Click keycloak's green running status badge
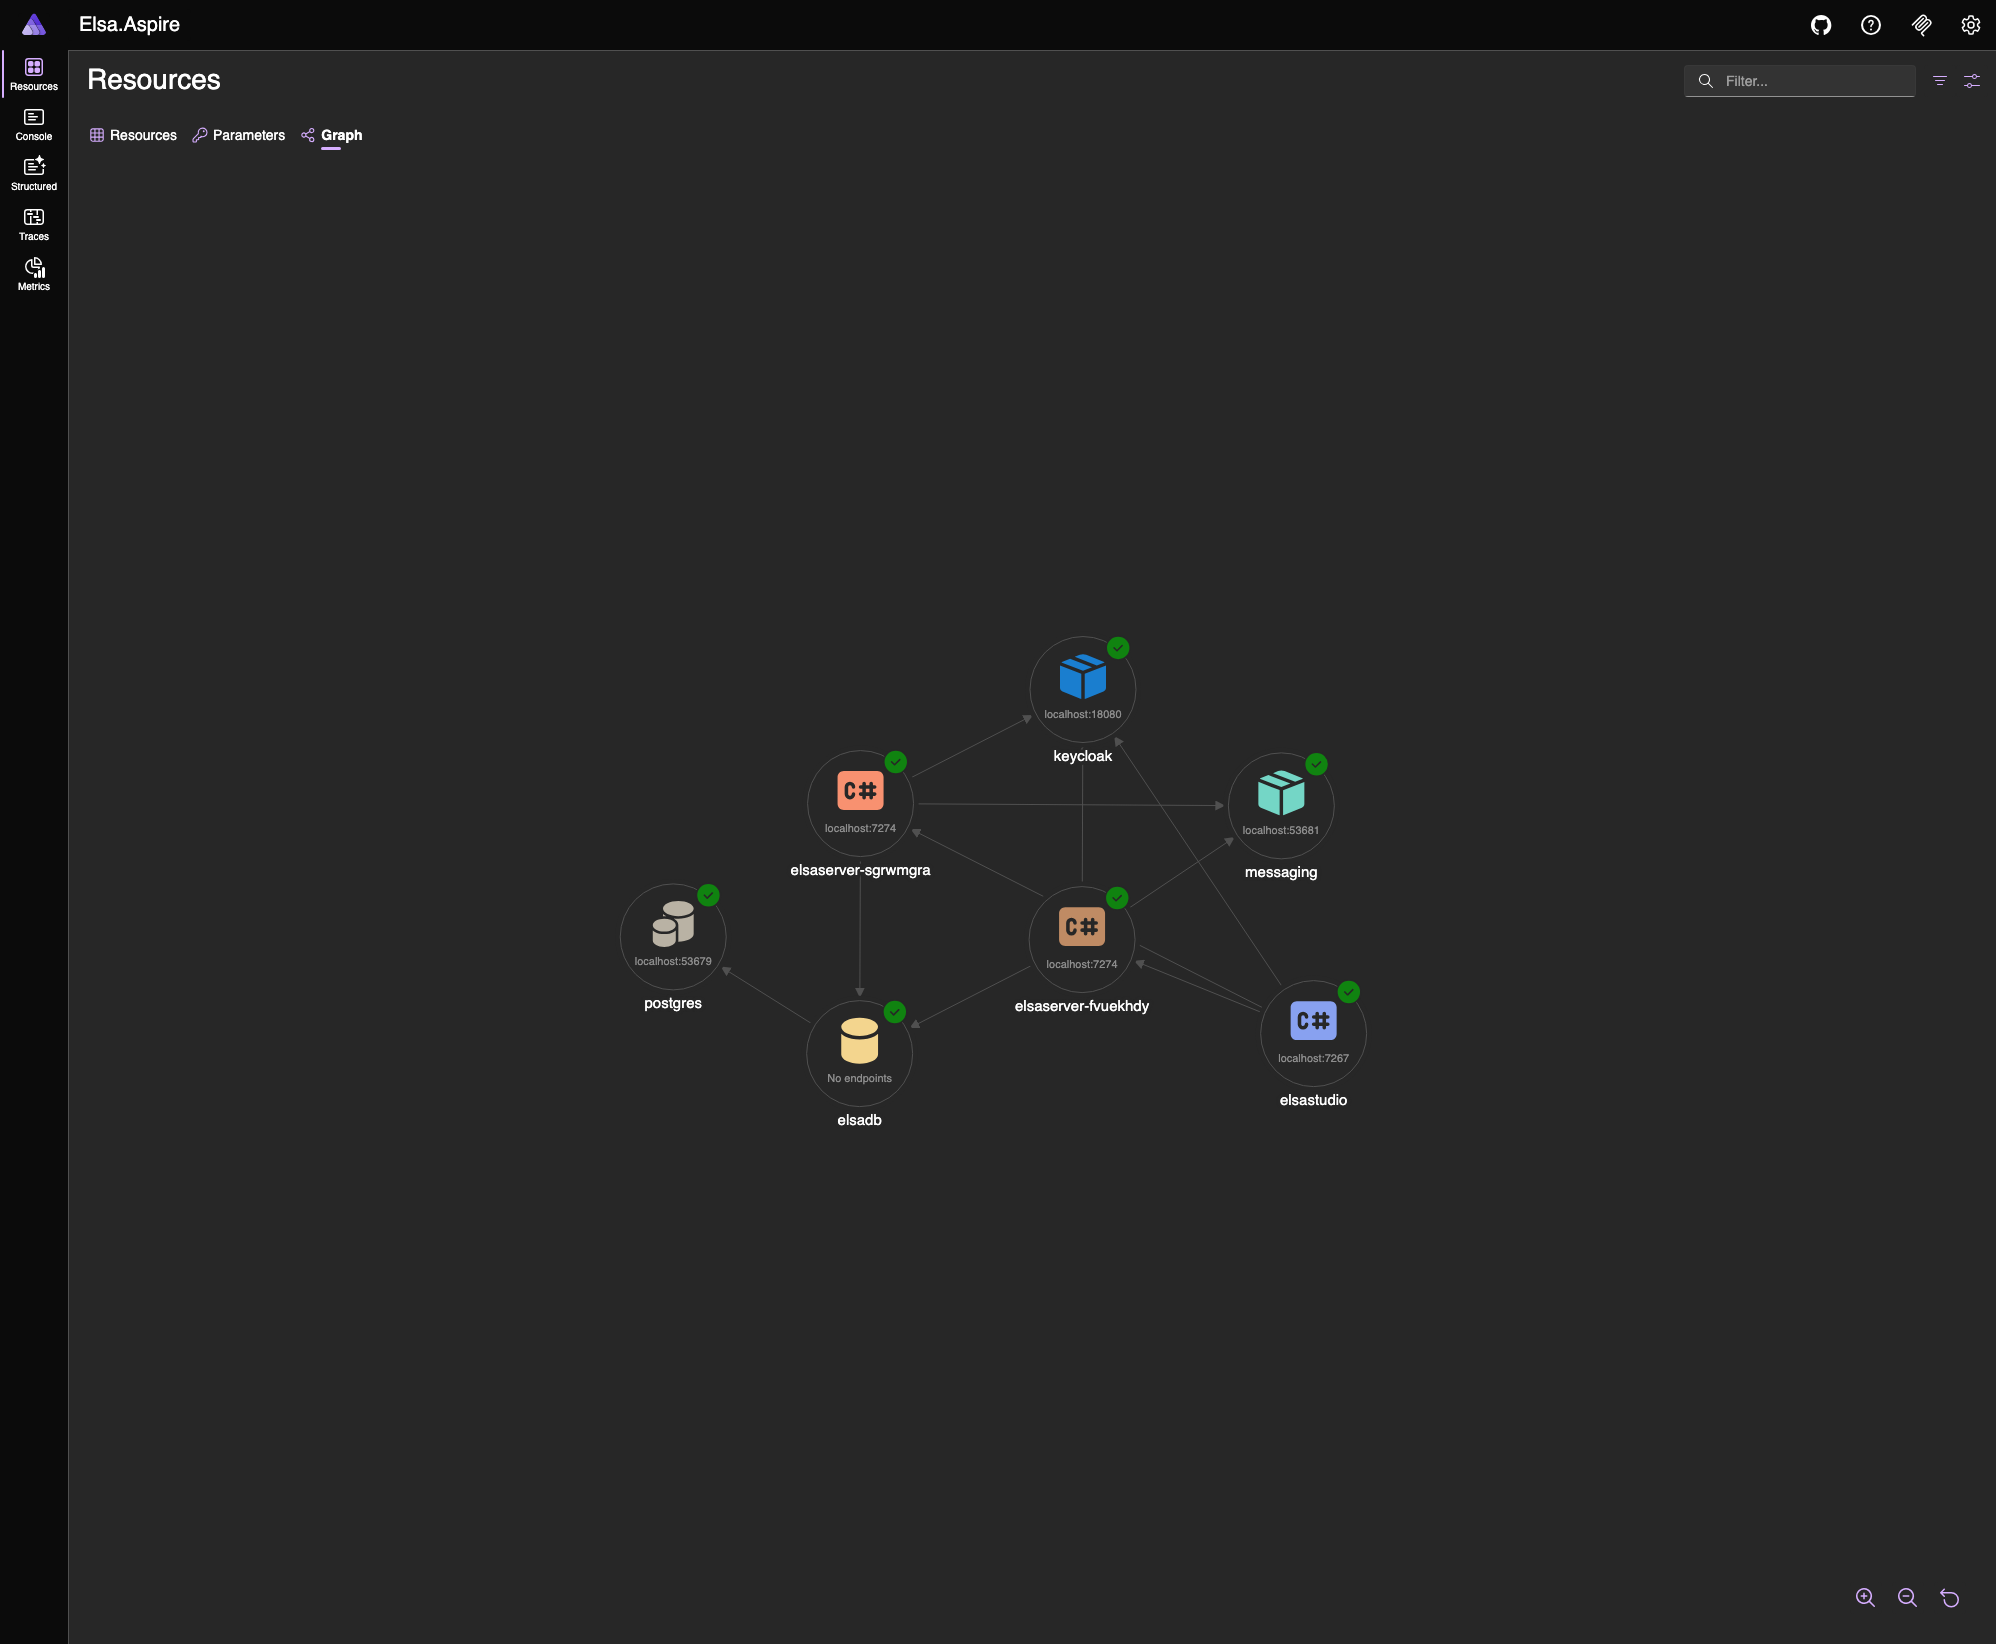 tap(1118, 648)
